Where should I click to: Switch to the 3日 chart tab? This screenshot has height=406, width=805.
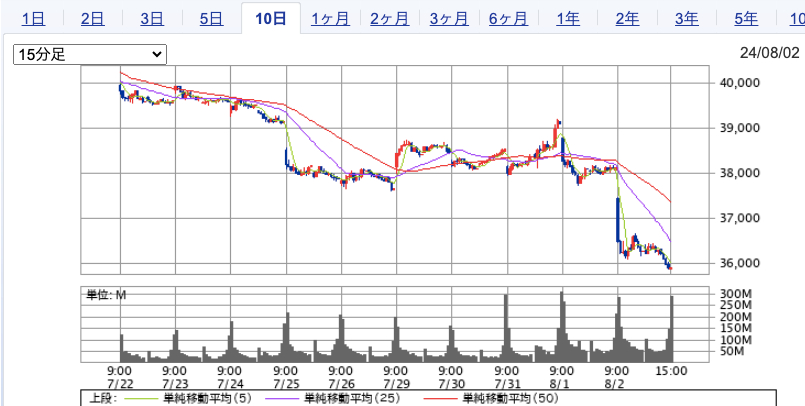152,20
